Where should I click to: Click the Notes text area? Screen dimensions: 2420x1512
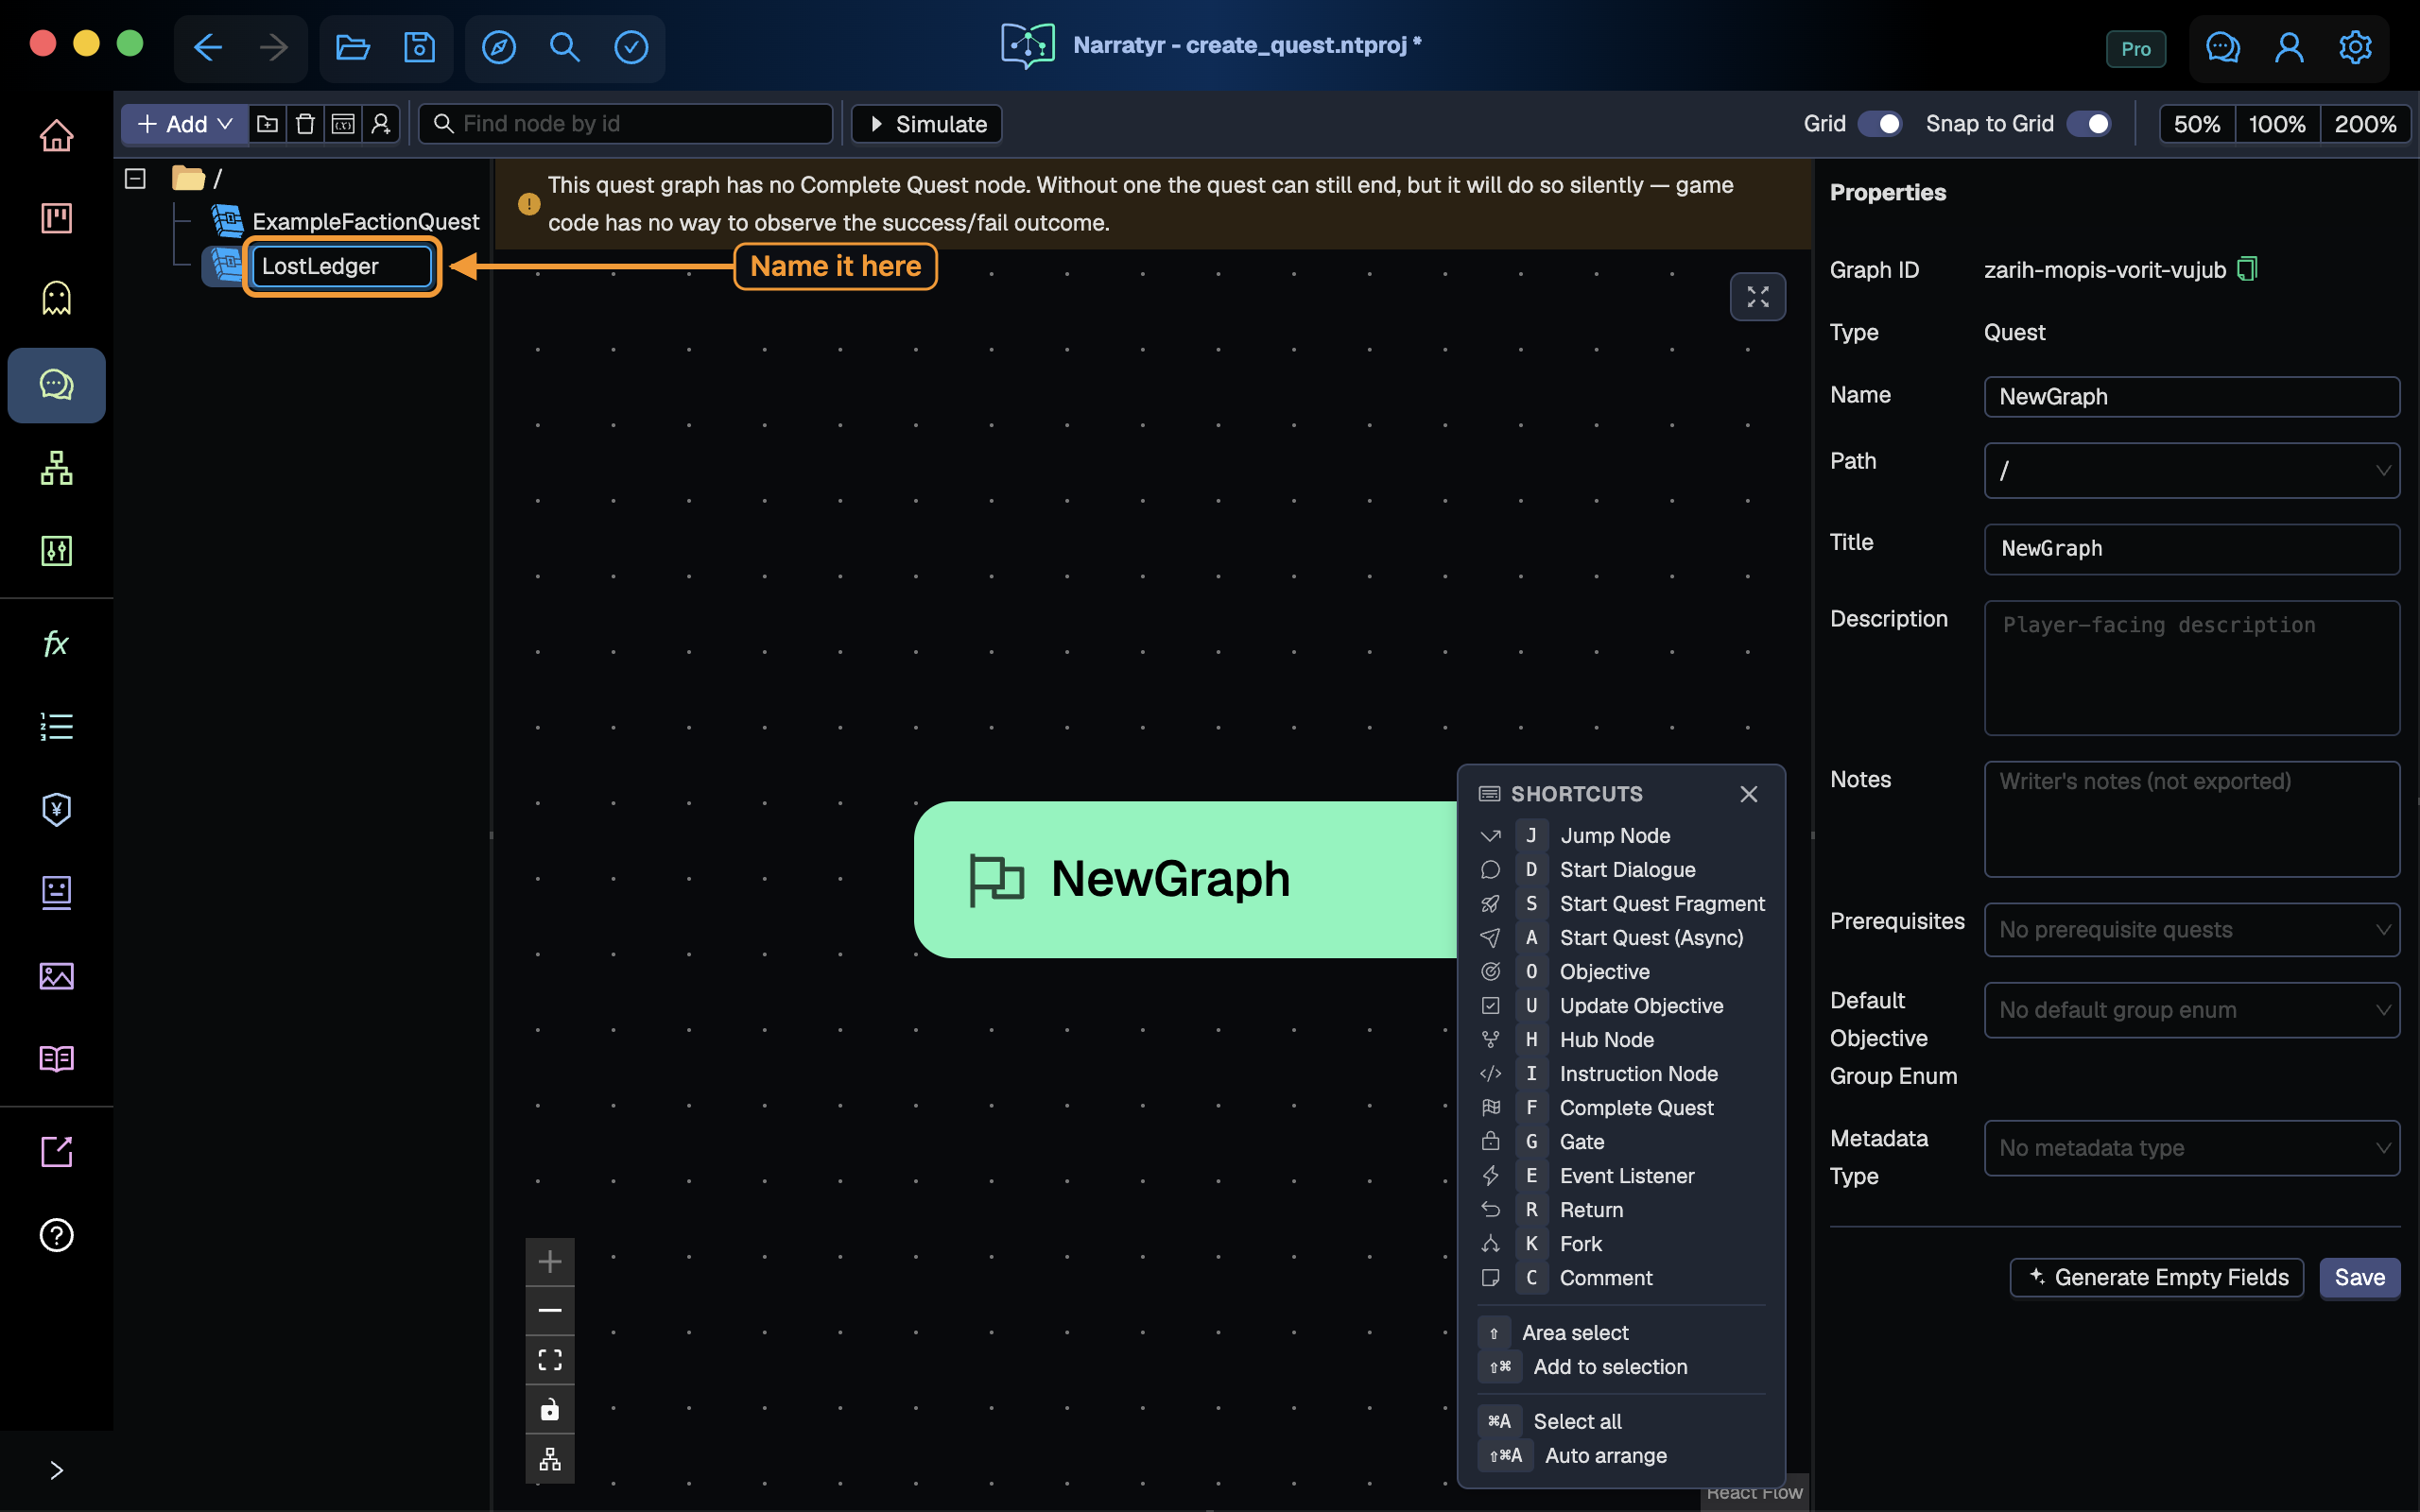click(x=2191, y=819)
